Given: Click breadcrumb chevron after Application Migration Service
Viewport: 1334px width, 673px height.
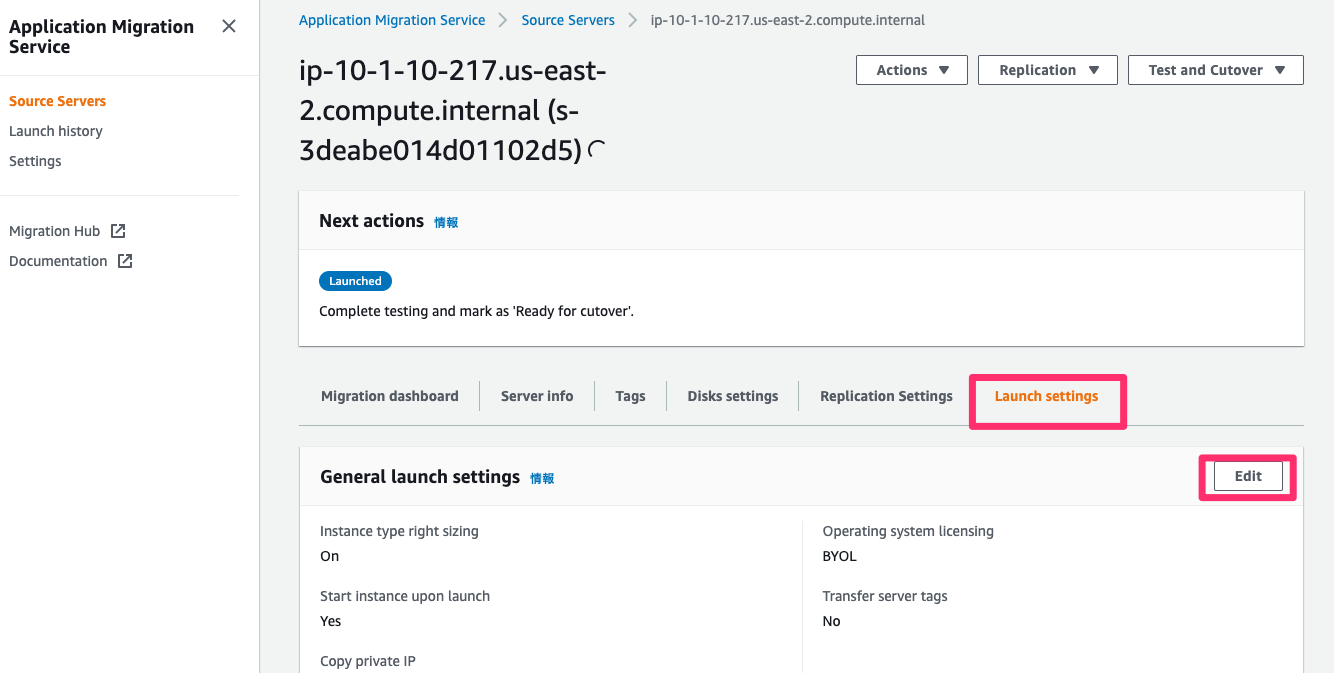Looking at the screenshot, I should coord(503,20).
